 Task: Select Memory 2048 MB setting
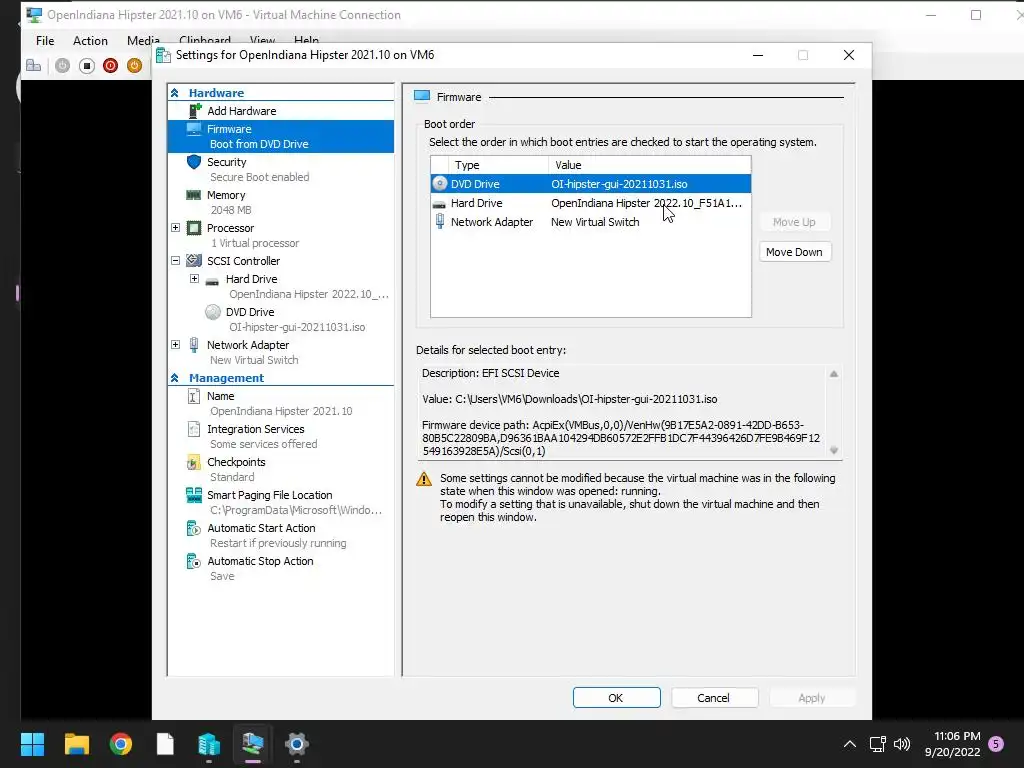[x=280, y=202]
